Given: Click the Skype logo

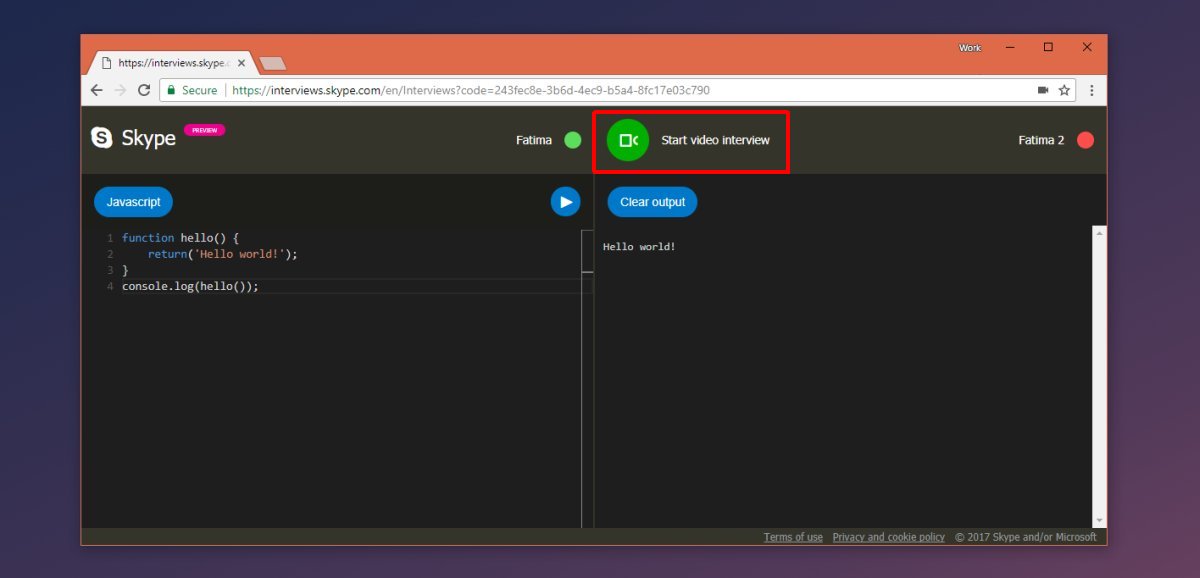Looking at the screenshot, I should (133, 138).
